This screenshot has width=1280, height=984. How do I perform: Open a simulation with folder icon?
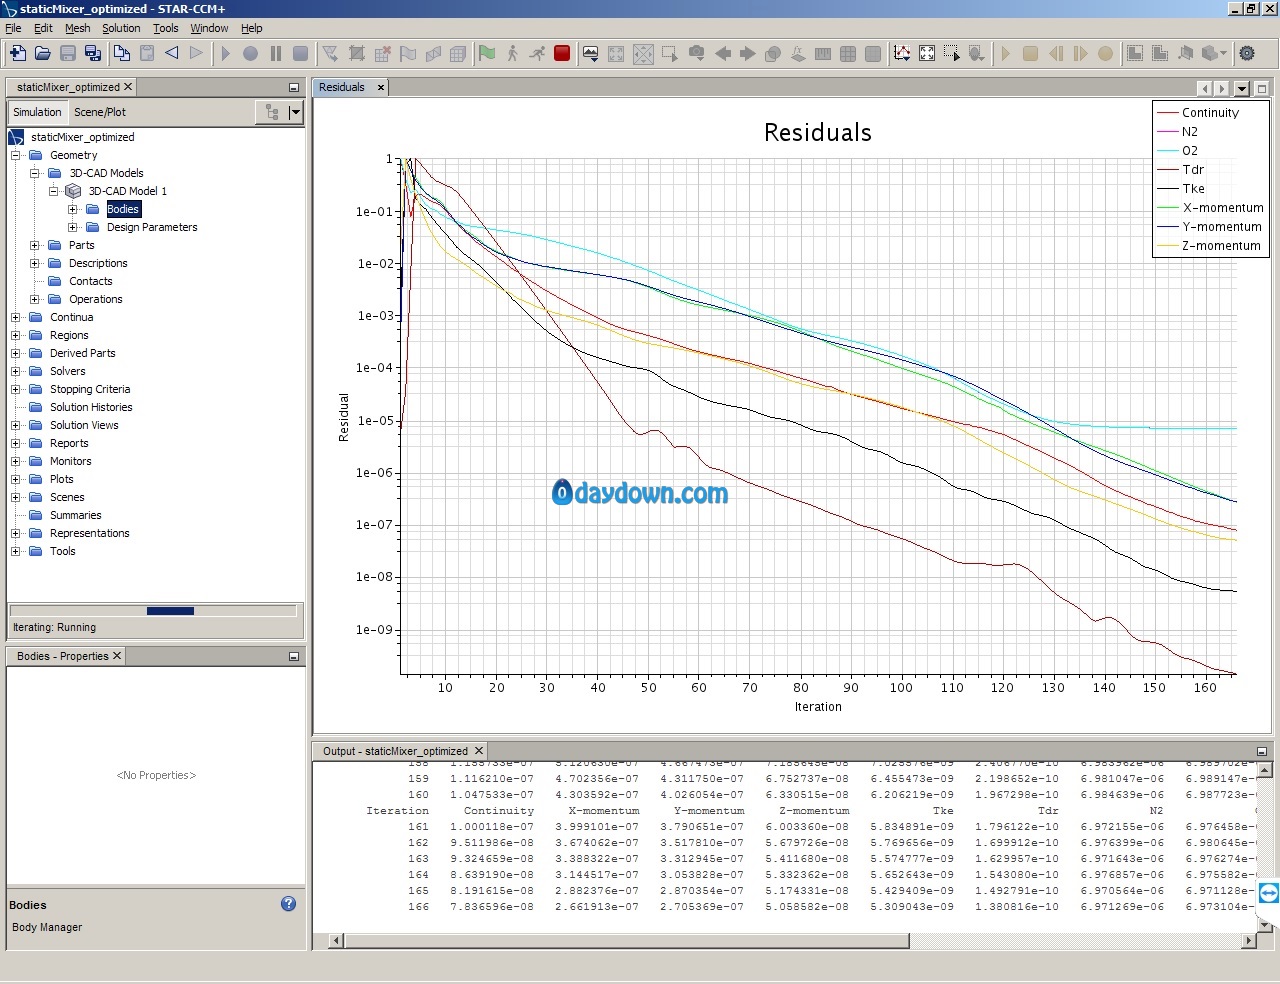pos(43,53)
